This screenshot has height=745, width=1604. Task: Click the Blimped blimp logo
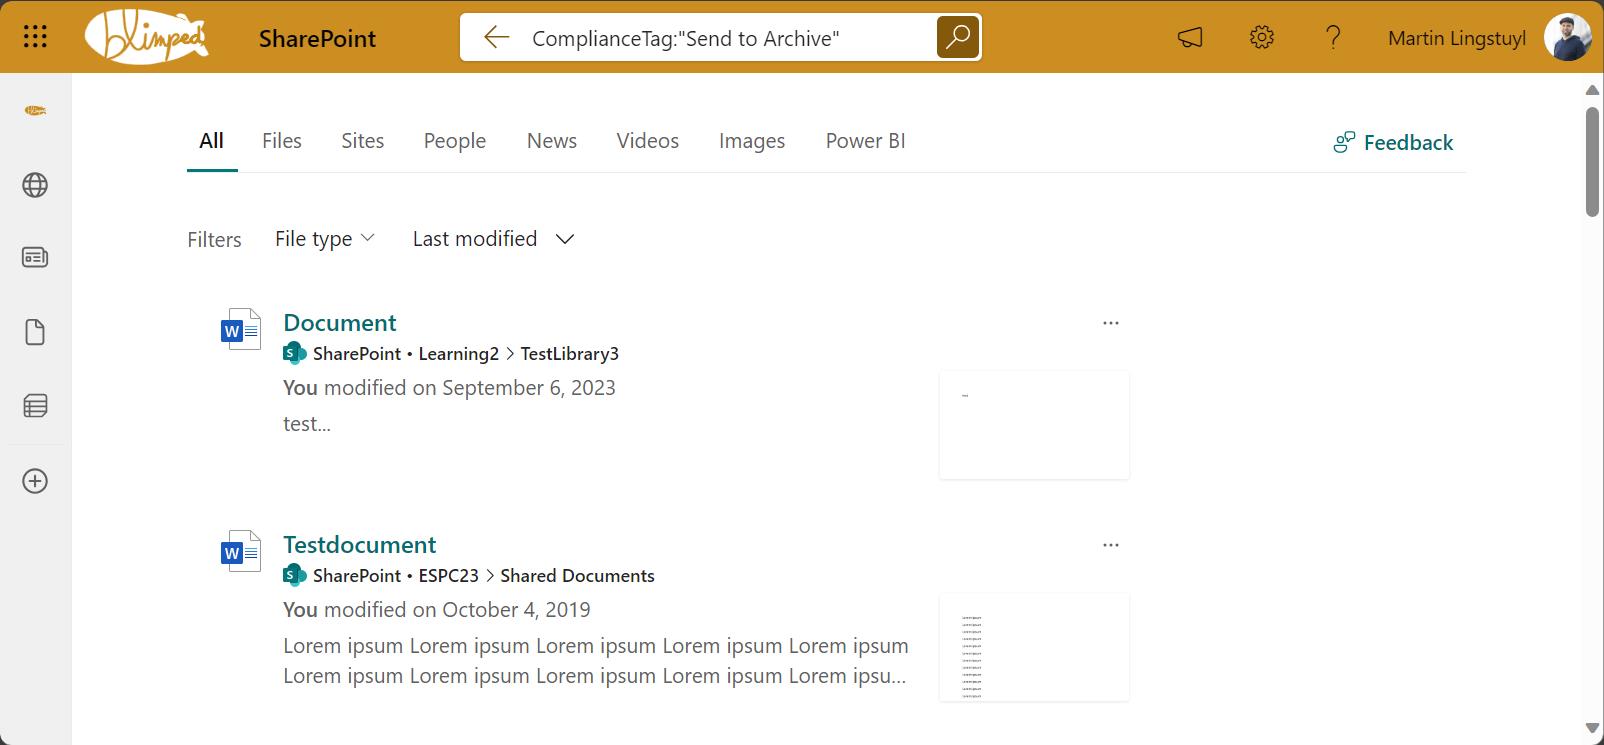click(x=147, y=38)
